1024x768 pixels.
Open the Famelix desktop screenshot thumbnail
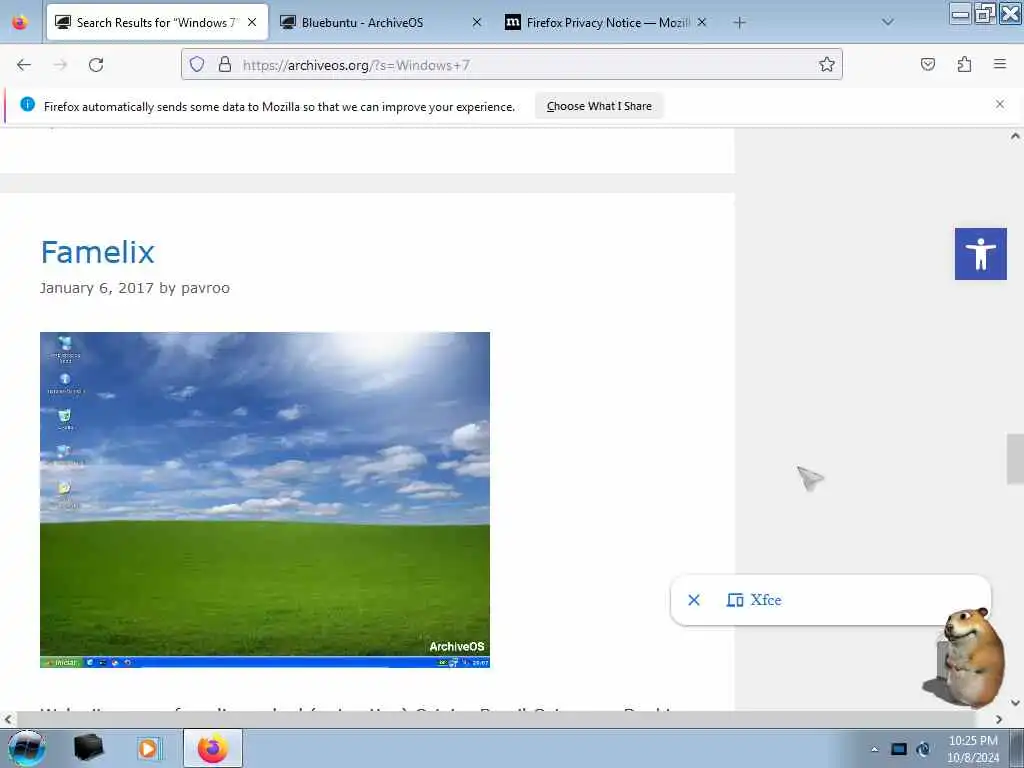(264, 500)
